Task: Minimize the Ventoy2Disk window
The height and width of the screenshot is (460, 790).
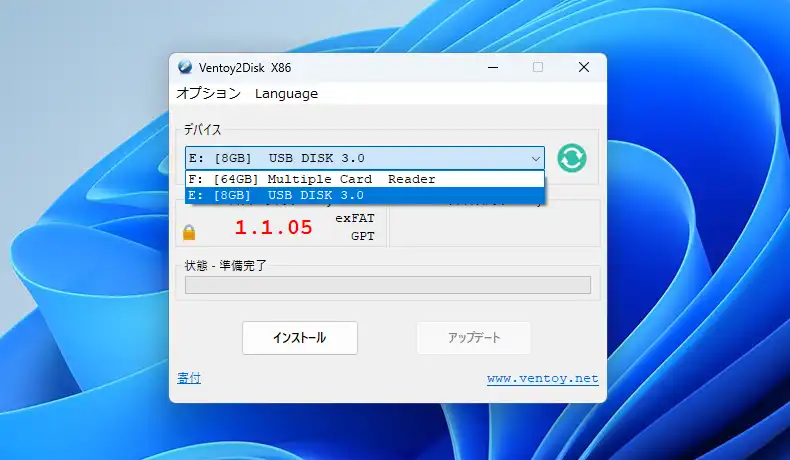Action: point(492,67)
